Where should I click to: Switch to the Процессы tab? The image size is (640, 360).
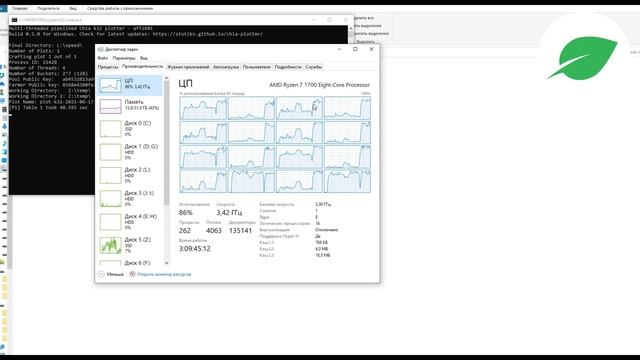(x=108, y=67)
